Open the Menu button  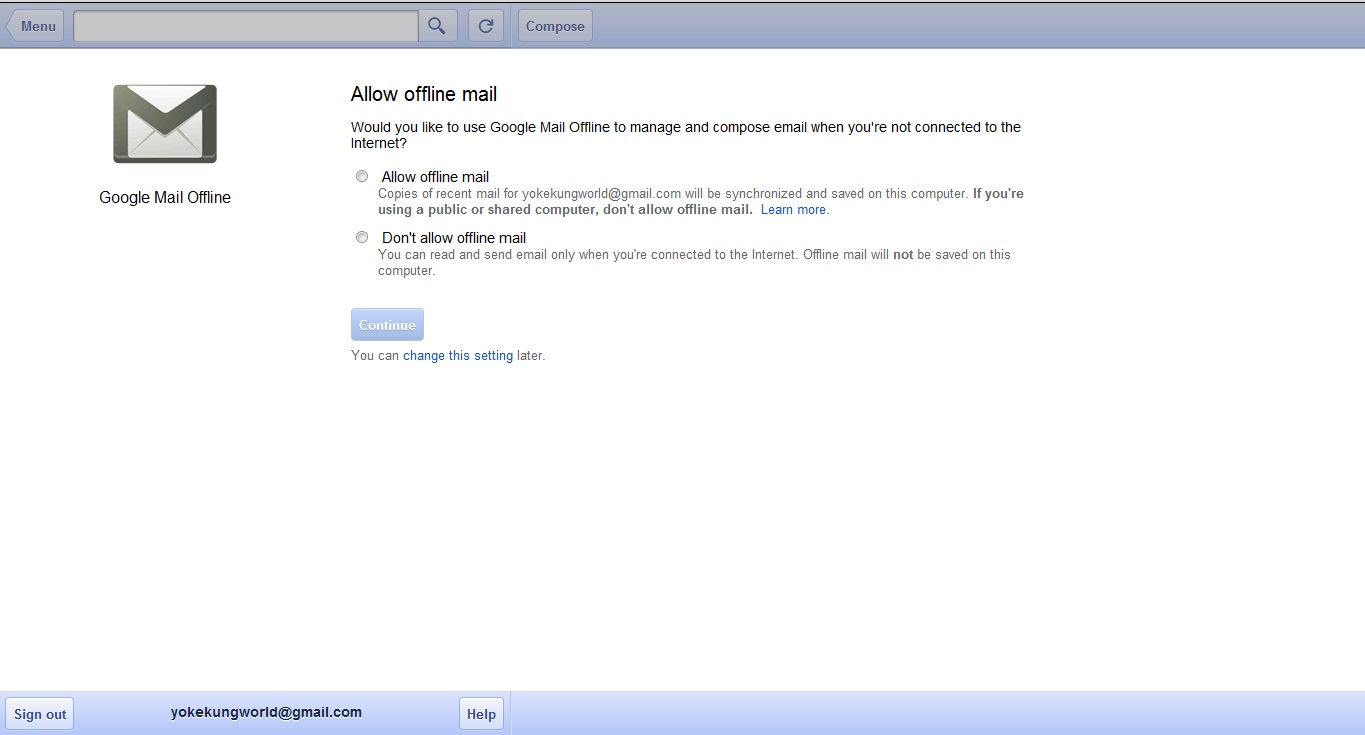[x=35, y=26]
